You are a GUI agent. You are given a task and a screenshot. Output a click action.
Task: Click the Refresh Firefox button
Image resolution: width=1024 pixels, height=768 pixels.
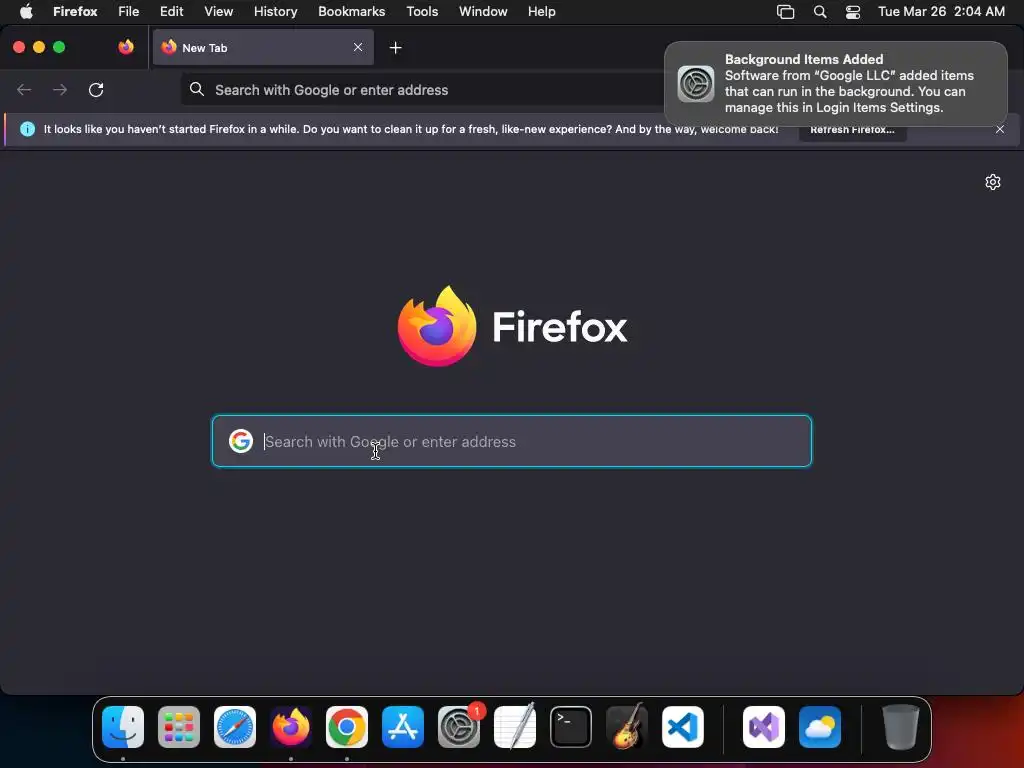[852, 129]
